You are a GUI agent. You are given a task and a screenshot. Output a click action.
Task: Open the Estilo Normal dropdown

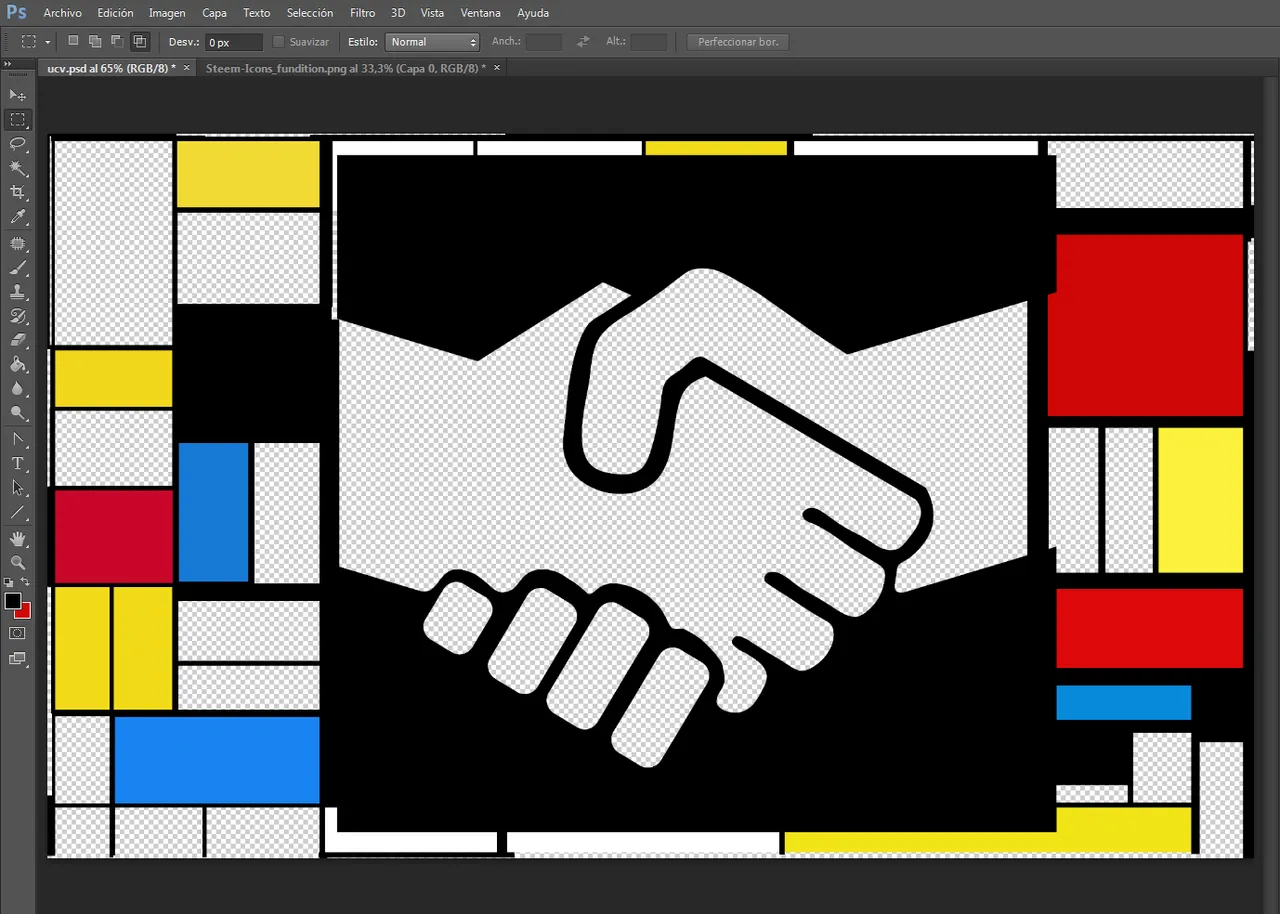(x=433, y=42)
